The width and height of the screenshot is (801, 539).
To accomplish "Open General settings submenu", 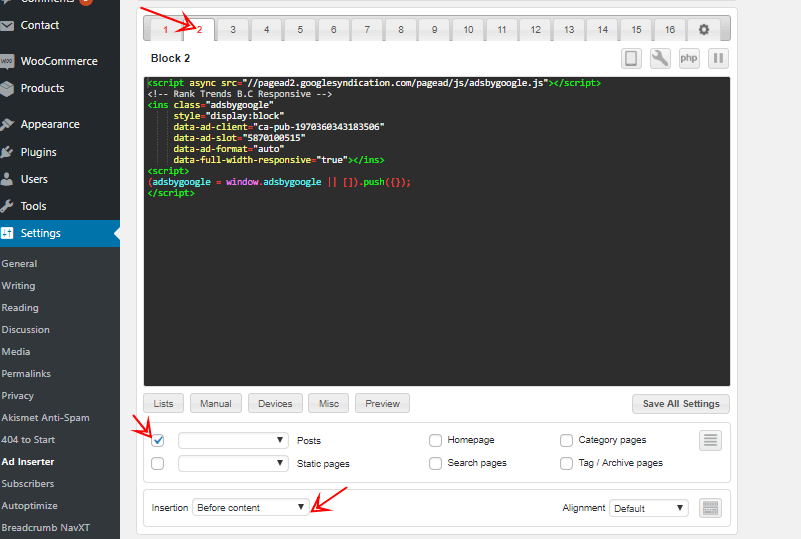I will point(19,264).
